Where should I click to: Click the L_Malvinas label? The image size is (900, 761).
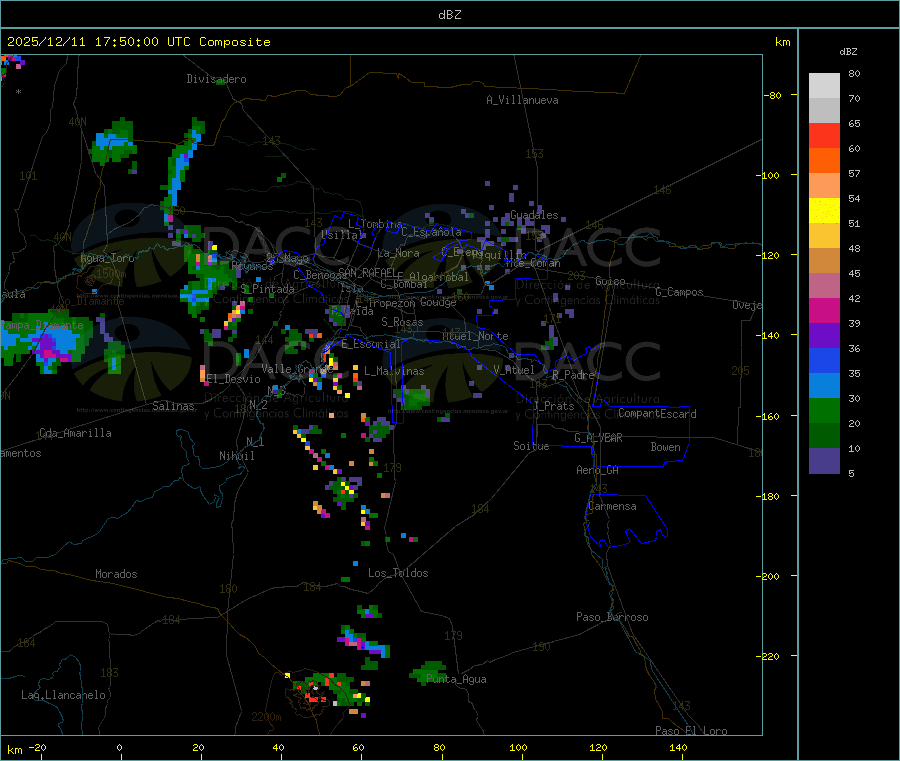click(394, 371)
